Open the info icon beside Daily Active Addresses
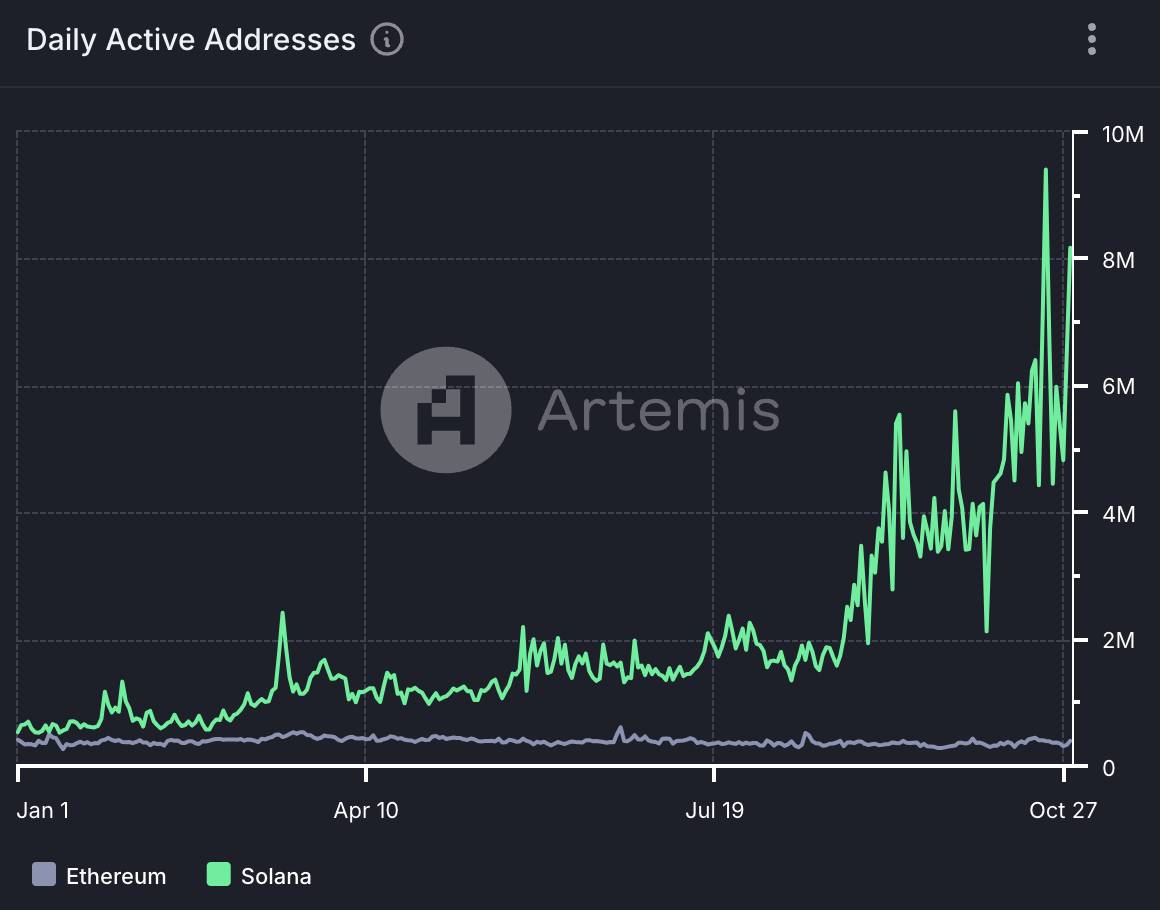 tap(387, 39)
